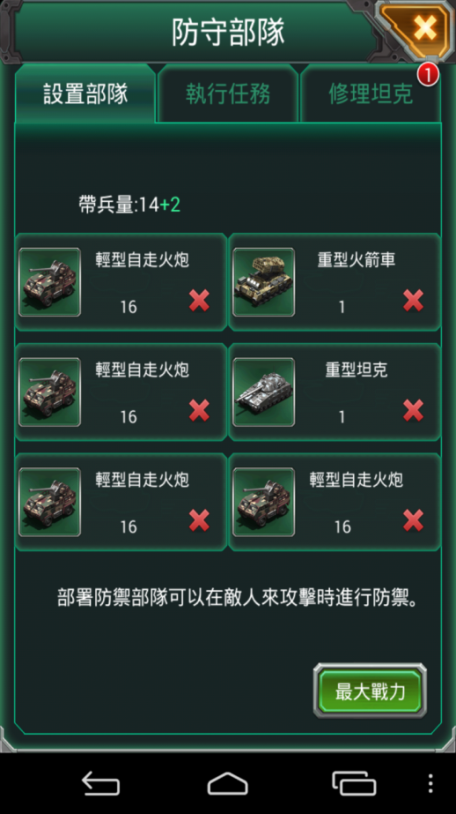Select the 設置部隊 tab
The height and width of the screenshot is (814, 456).
coord(86,94)
